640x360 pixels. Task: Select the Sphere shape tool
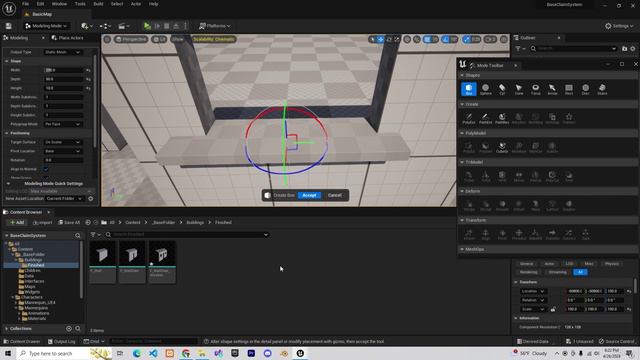[x=485, y=89]
